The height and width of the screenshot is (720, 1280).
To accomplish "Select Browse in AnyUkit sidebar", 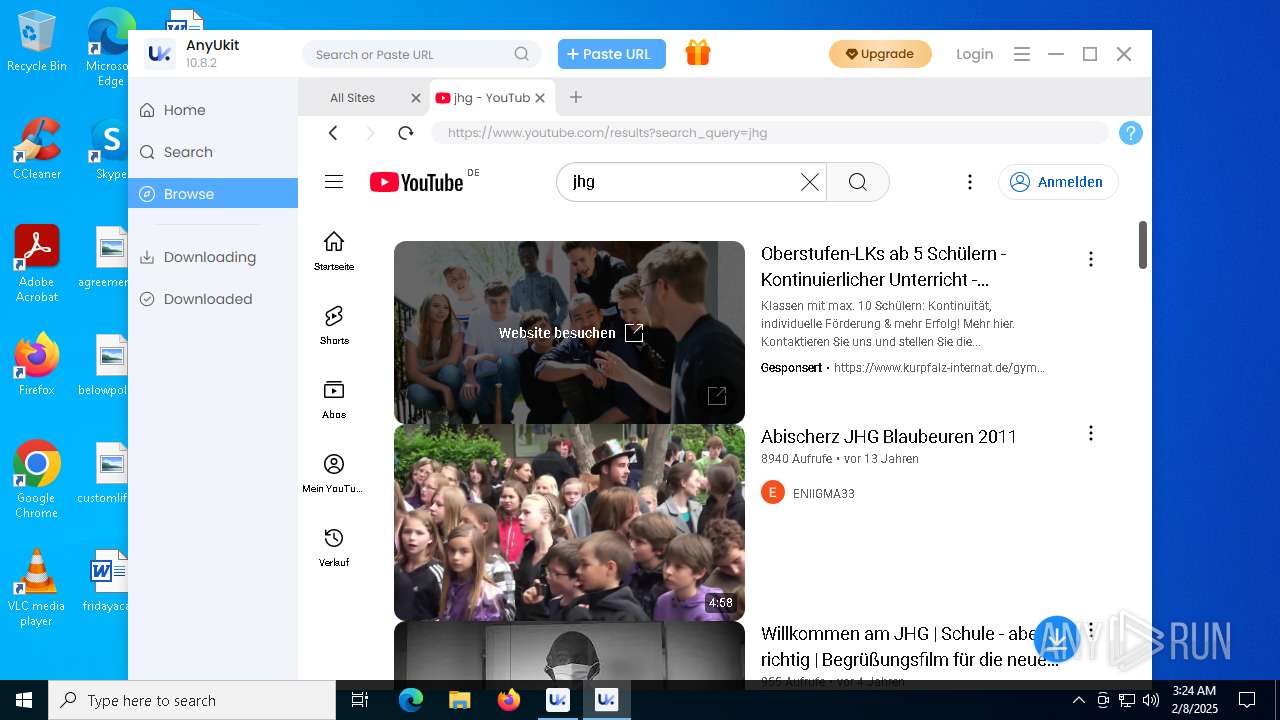I will (213, 194).
